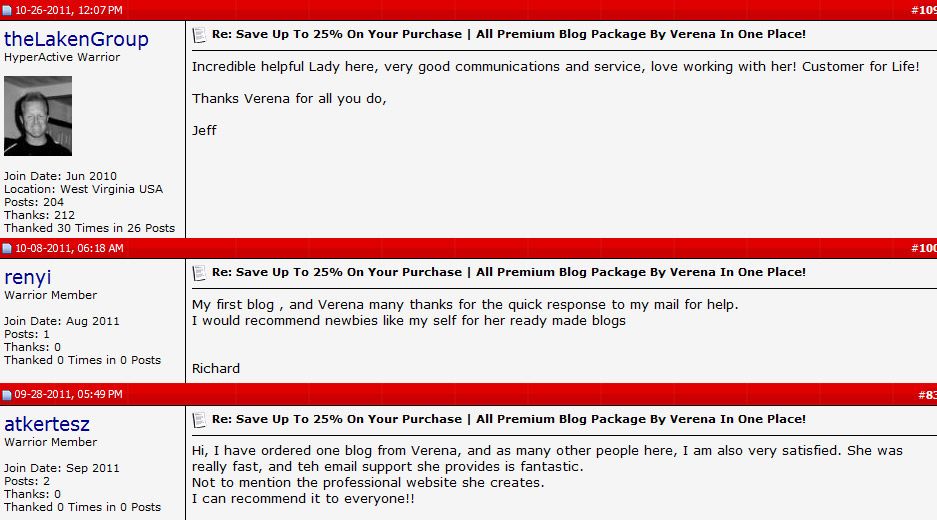Click the 09-28-2011, 05:49 PM timestamp
The image size is (937, 520).
[x=69, y=394]
